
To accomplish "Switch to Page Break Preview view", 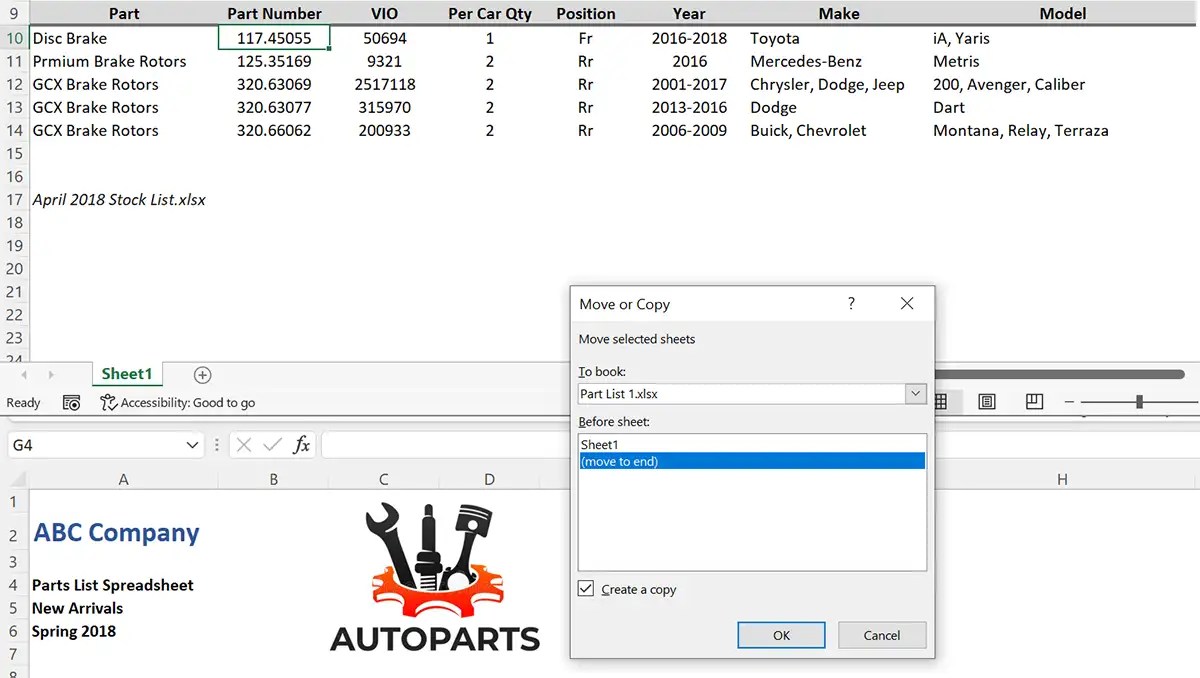I will [x=1034, y=401].
